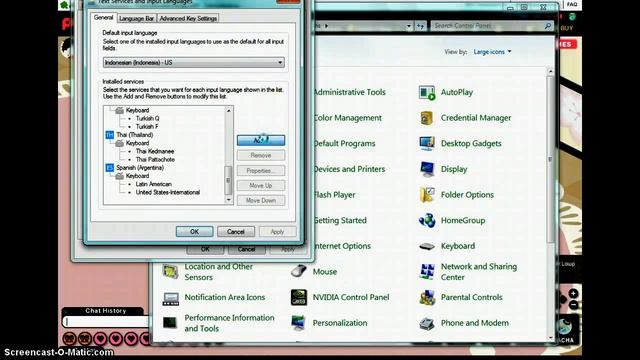Click the Remove button
This screenshot has height=360, width=640.
click(261, 156)
